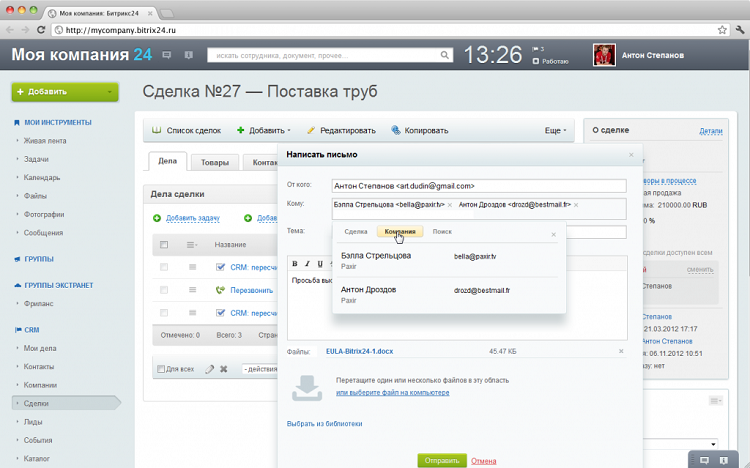Click the green Отправить button

[x=442, y=461]
